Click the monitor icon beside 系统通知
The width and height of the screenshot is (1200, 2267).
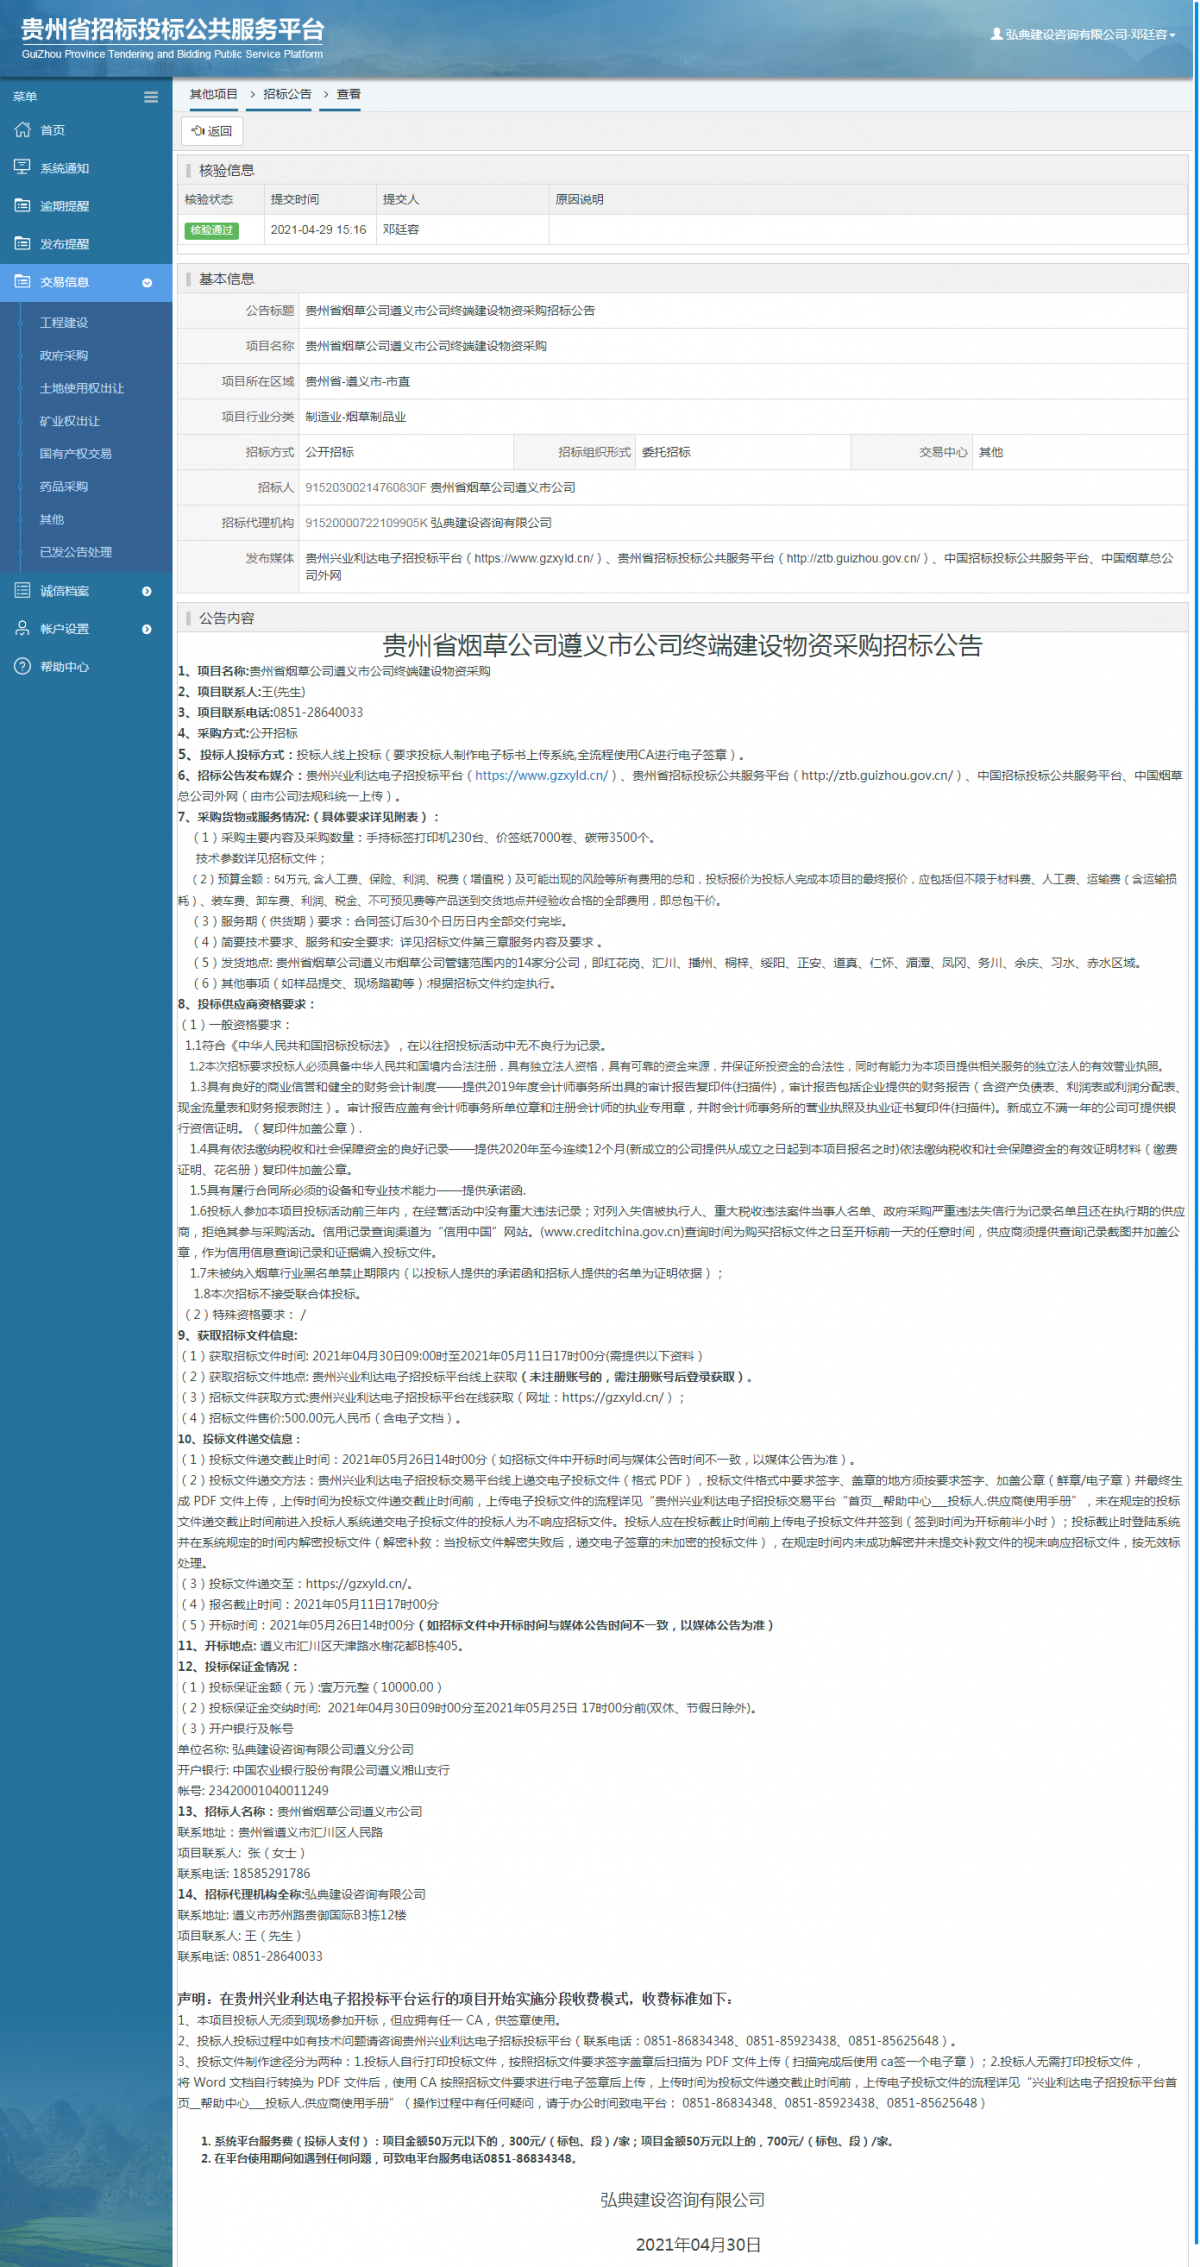(x=22, y=167)
